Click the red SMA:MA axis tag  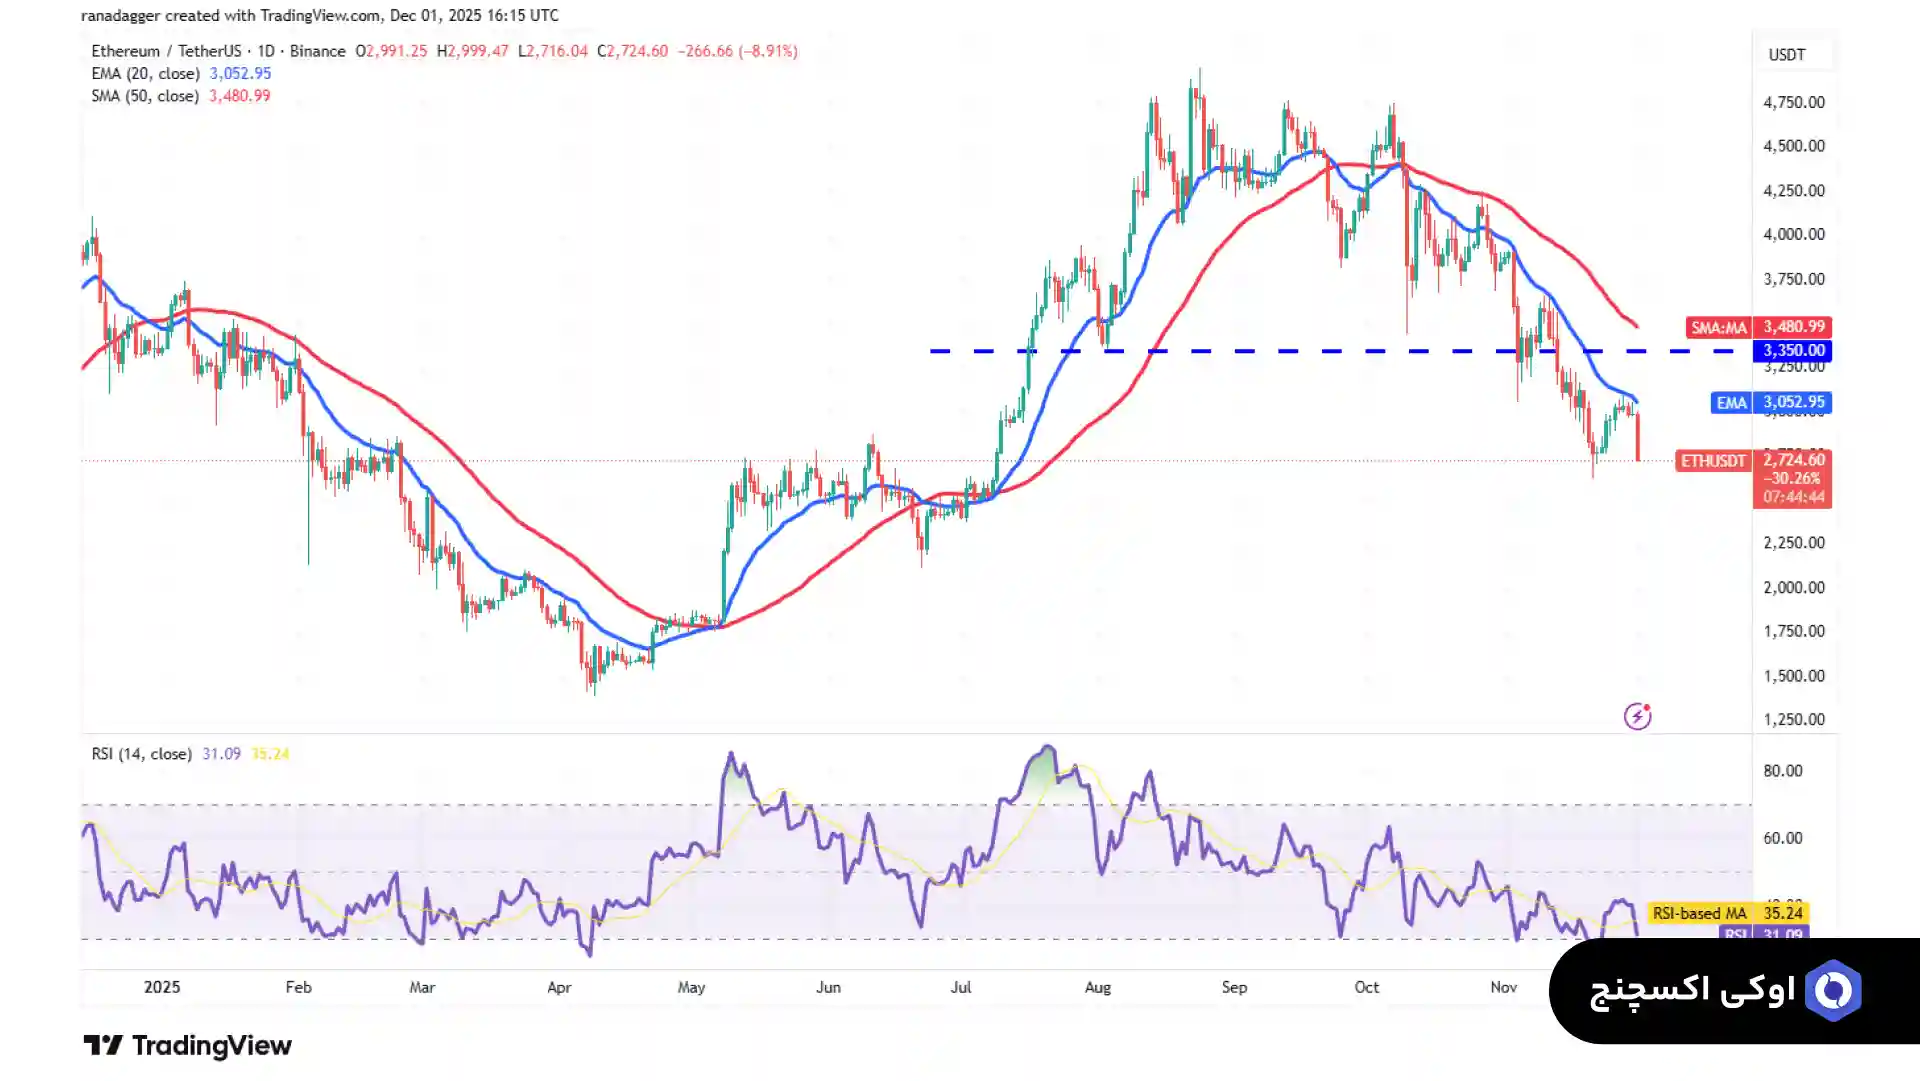click(x=1718, y=327)
